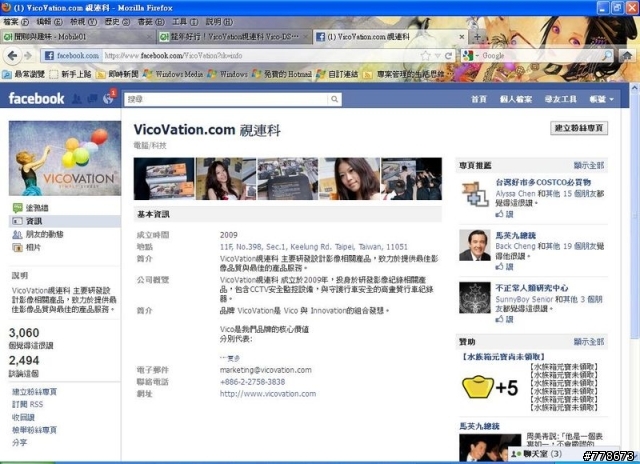Reload the page with the refresh icon

coord(448,56)
